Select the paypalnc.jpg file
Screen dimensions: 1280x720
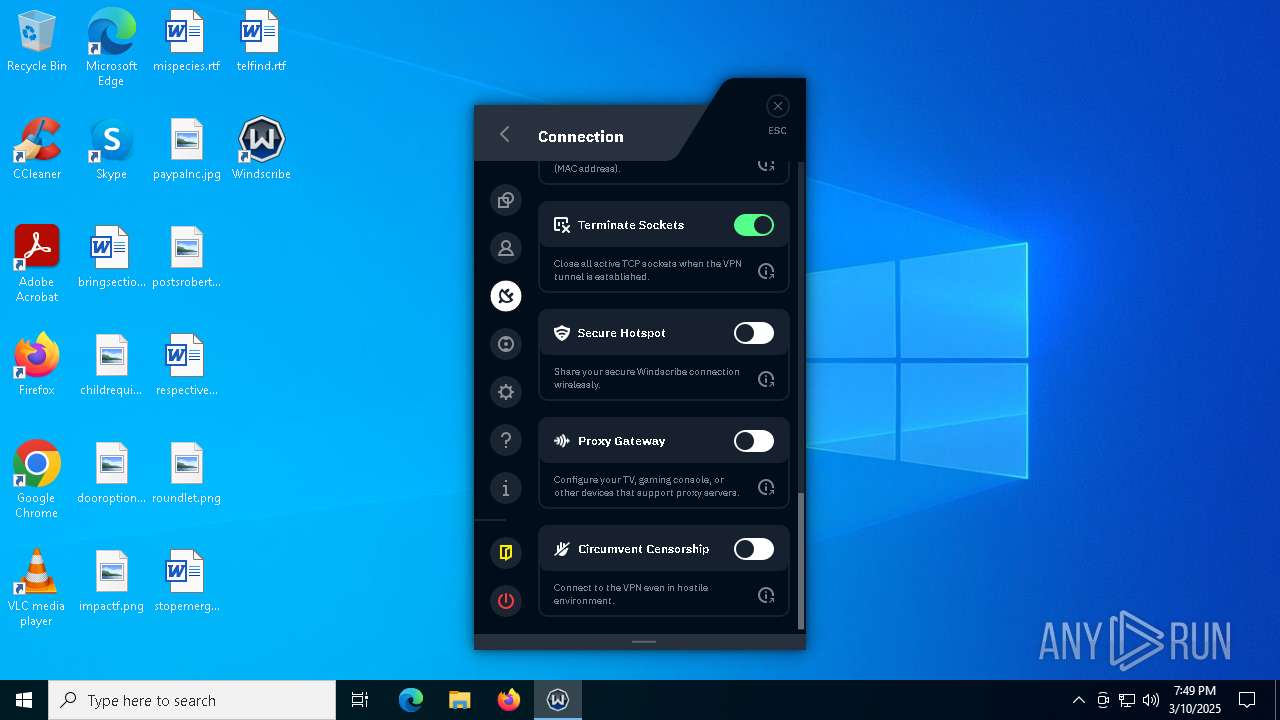pyautogui.click(x=187, y=149)
